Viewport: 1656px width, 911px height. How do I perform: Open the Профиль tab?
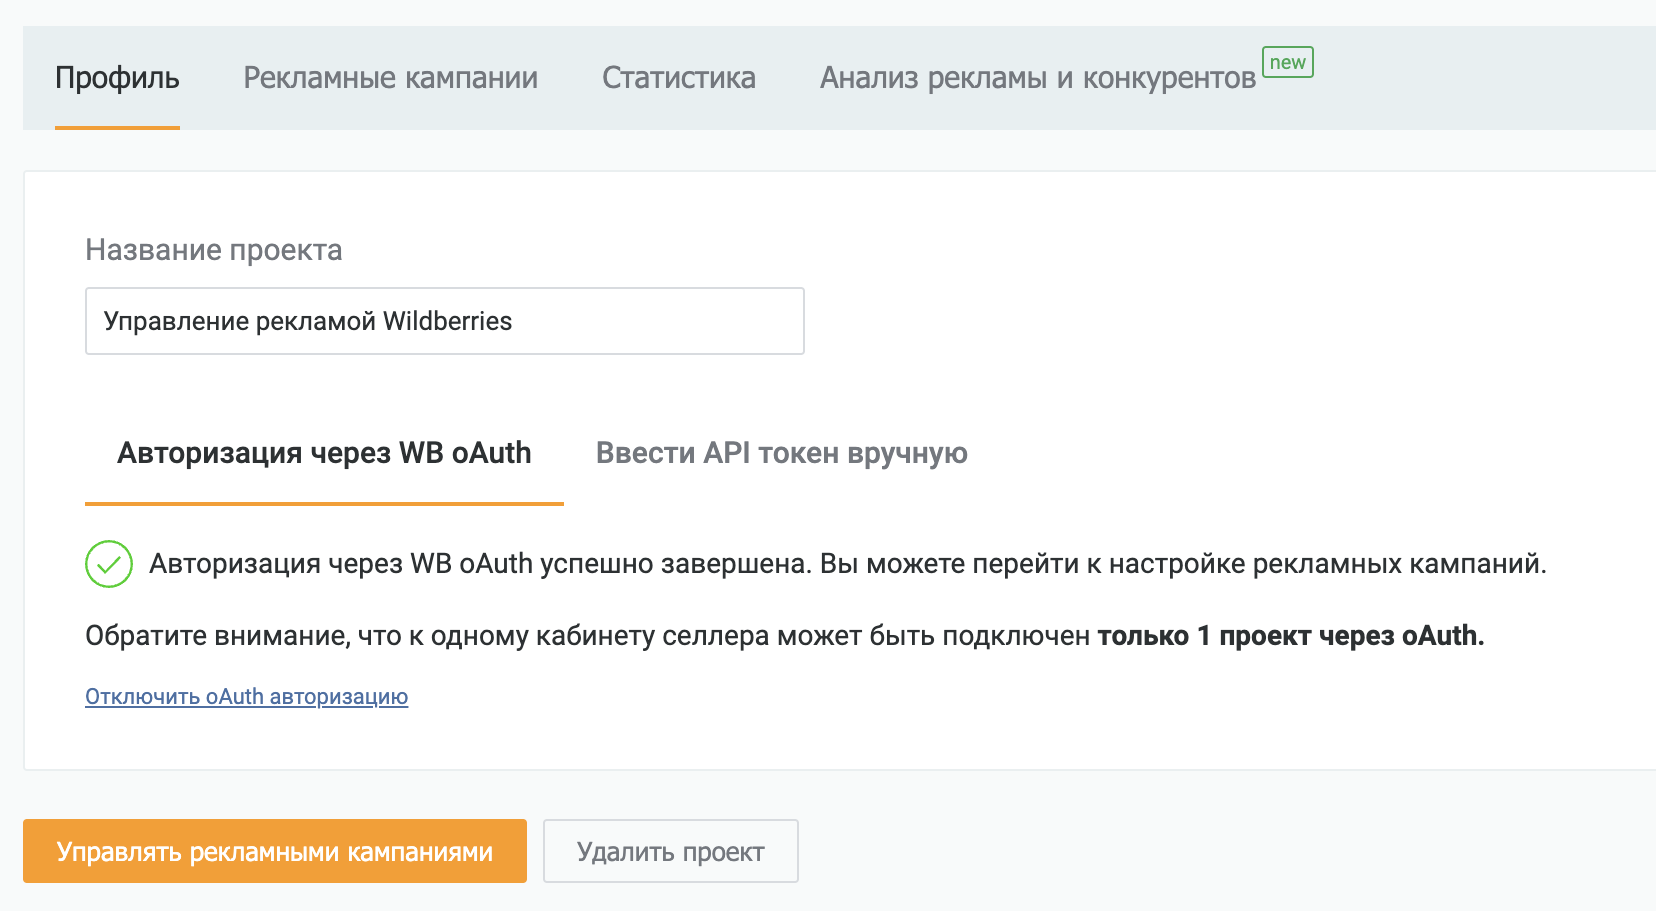117,78
